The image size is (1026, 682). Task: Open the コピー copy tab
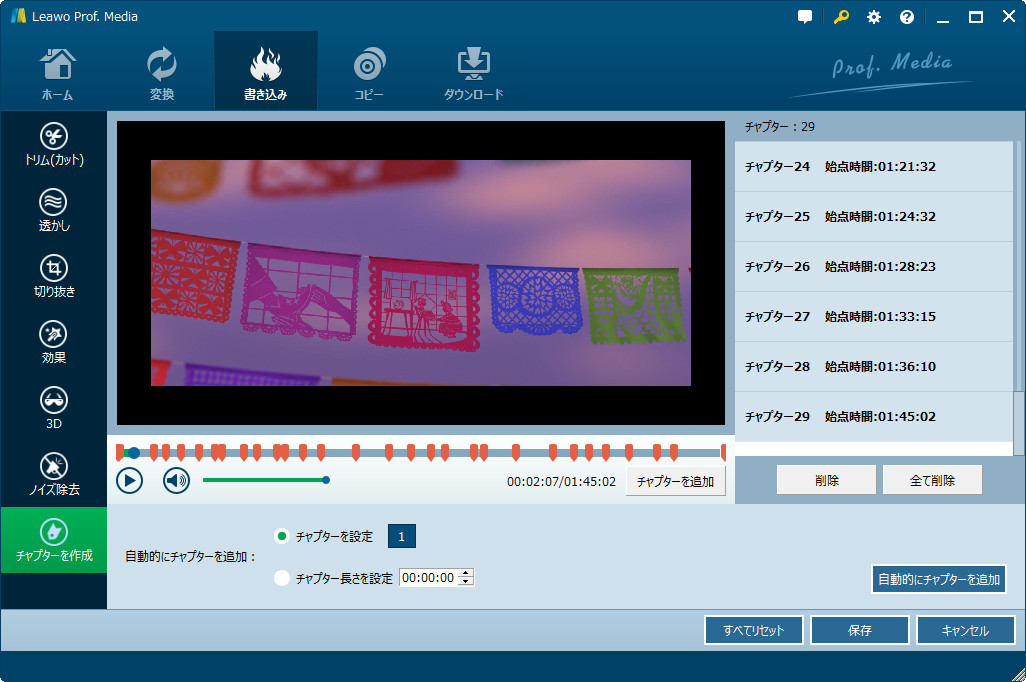tap(369, 73)
